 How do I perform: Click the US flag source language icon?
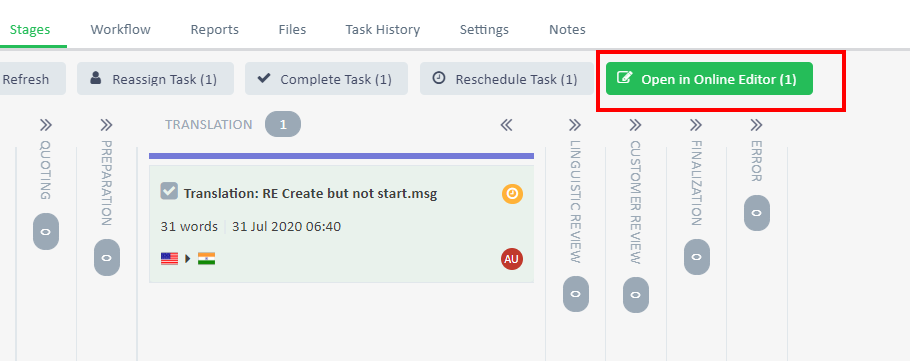coord(169,258)
